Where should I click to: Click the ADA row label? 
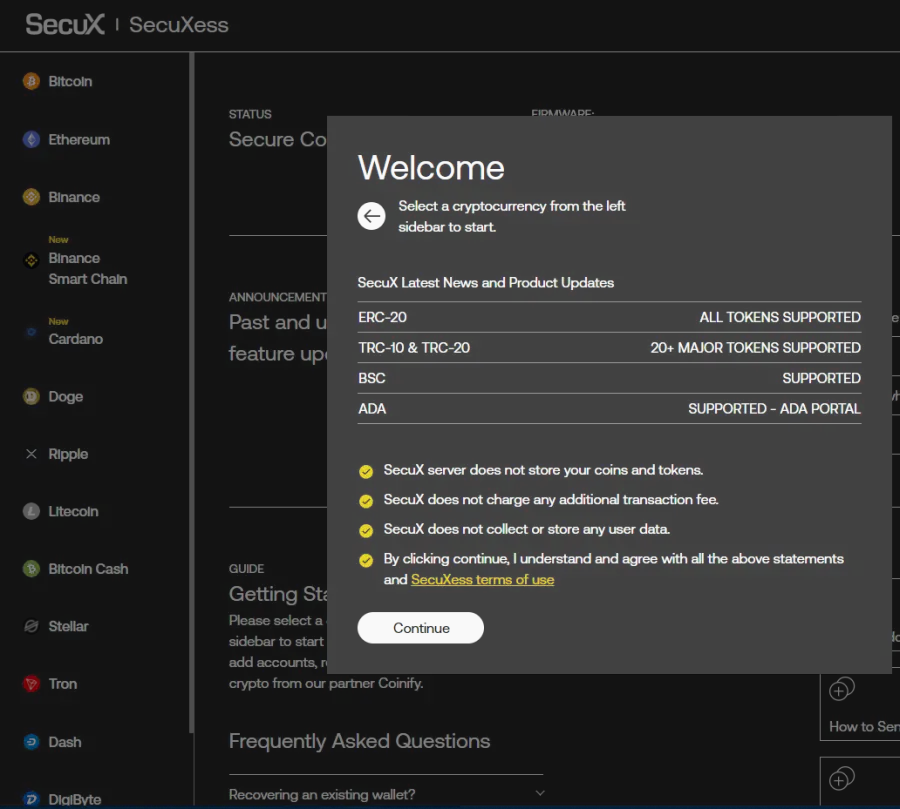pyautogui.click(x=372, y=408)
